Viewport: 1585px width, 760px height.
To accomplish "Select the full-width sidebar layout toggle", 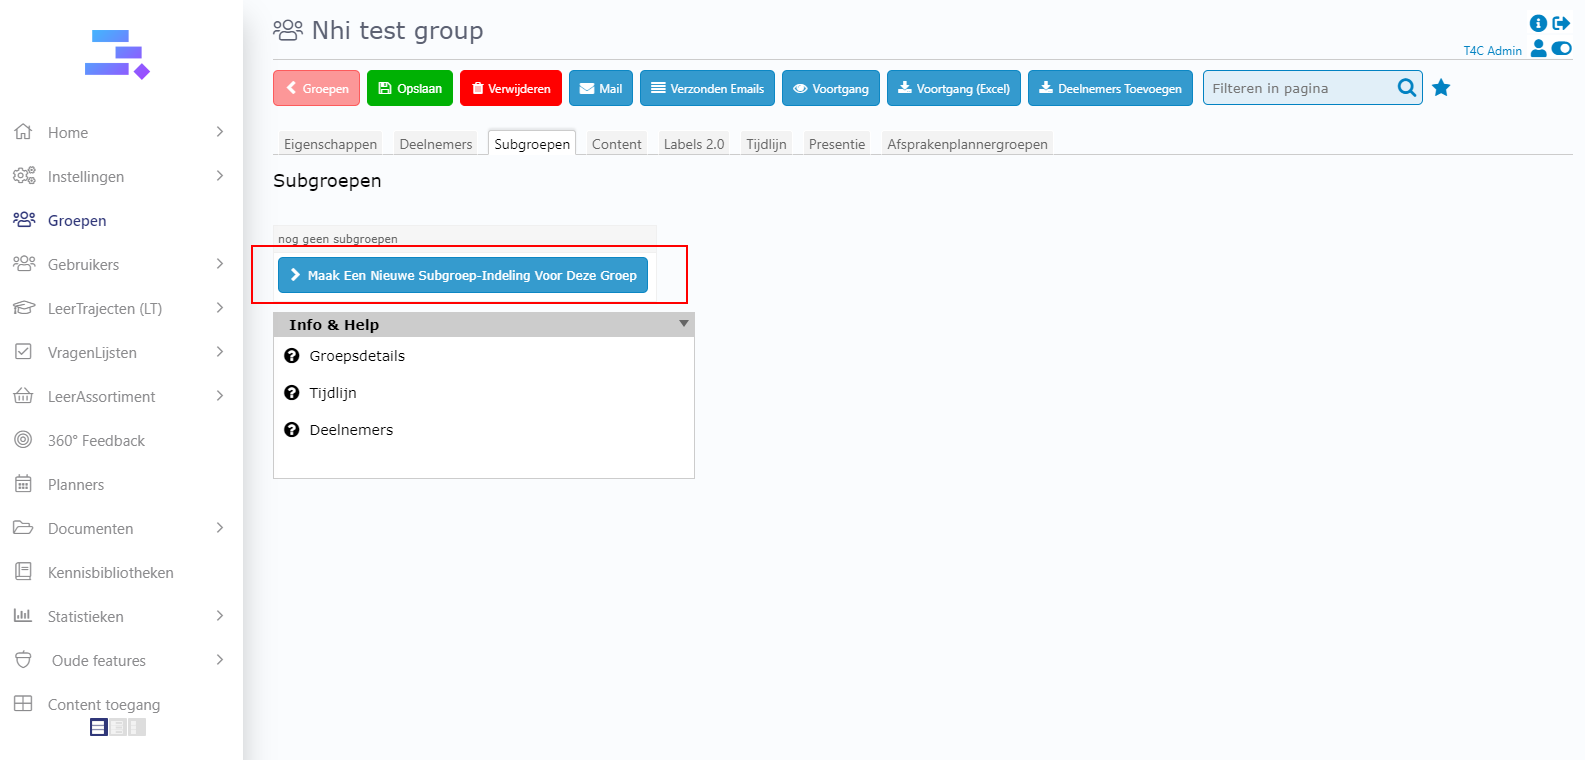I will click(98, 727).
